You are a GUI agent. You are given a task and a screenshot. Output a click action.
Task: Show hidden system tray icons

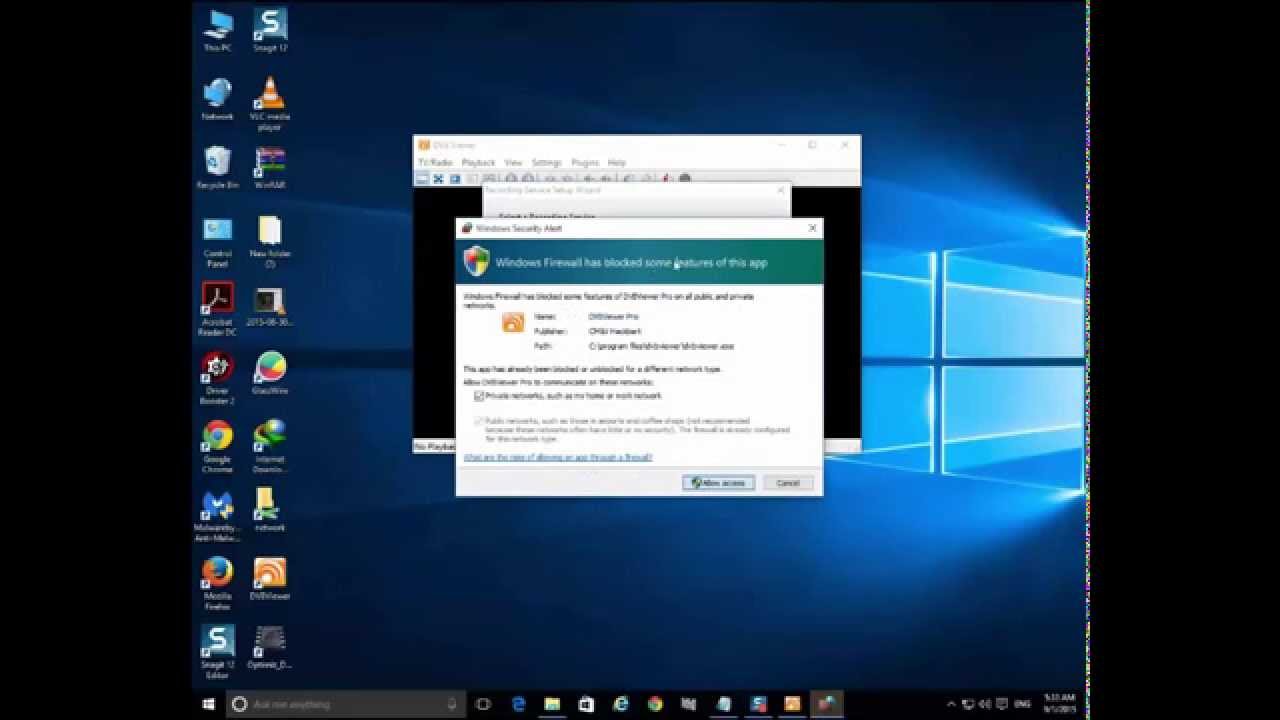(x=952, y=704)
